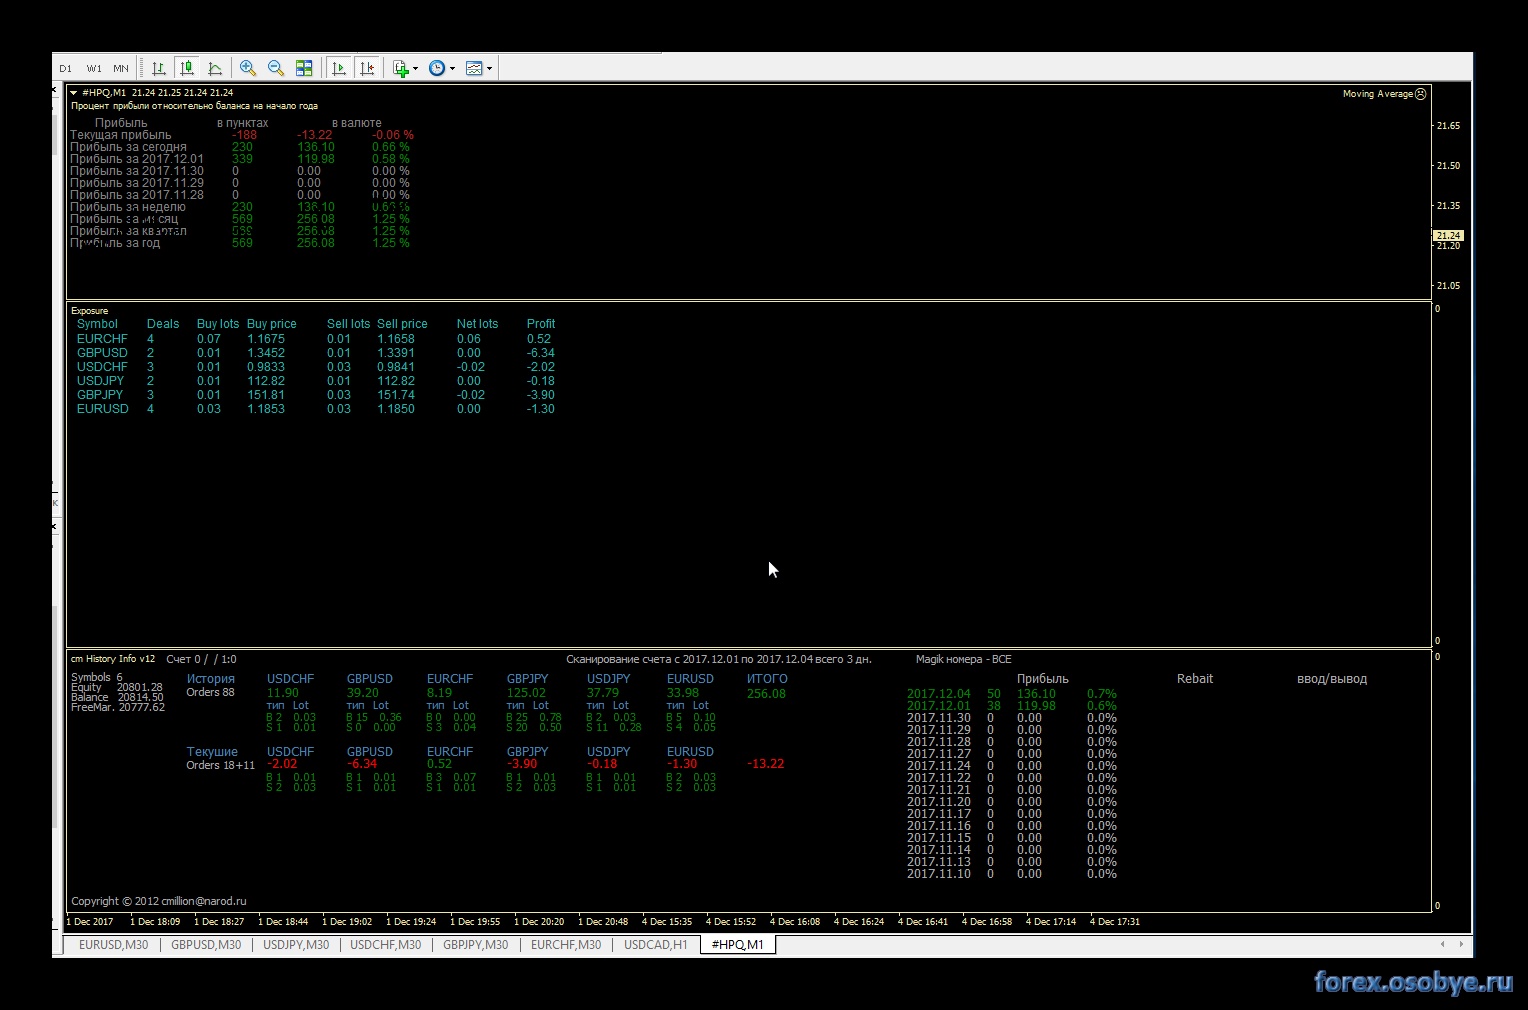
Task: Click the 4 Dec 17:31 time label
Action: (x=1115, y=922)
